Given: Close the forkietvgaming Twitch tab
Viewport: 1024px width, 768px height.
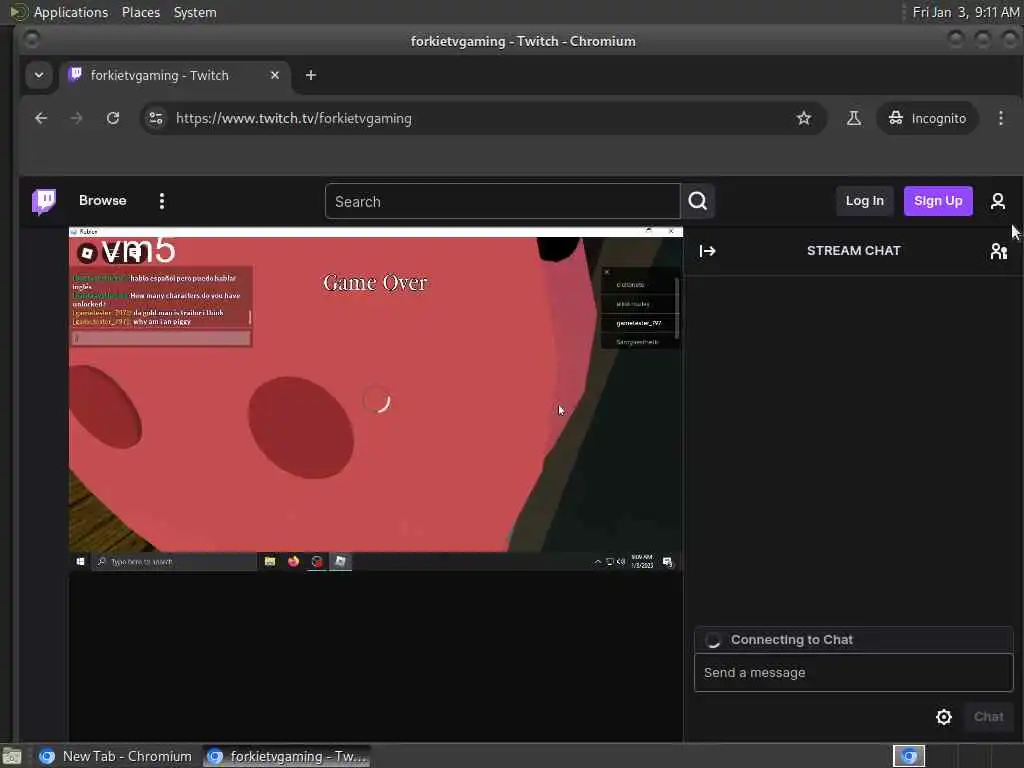Looking at the screenshot, I should click(x=275, y=75).
